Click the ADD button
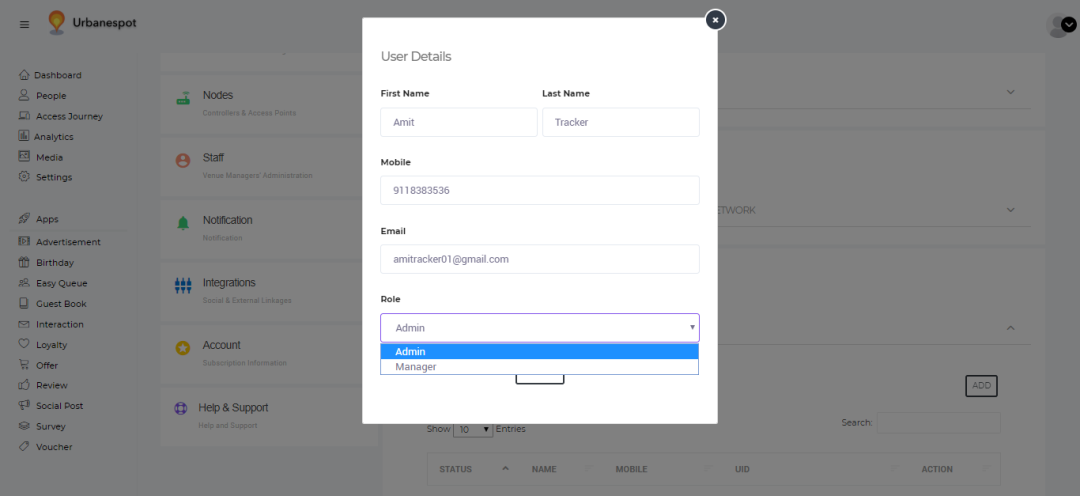1080x496 pixels. click(x=981, y=386)
